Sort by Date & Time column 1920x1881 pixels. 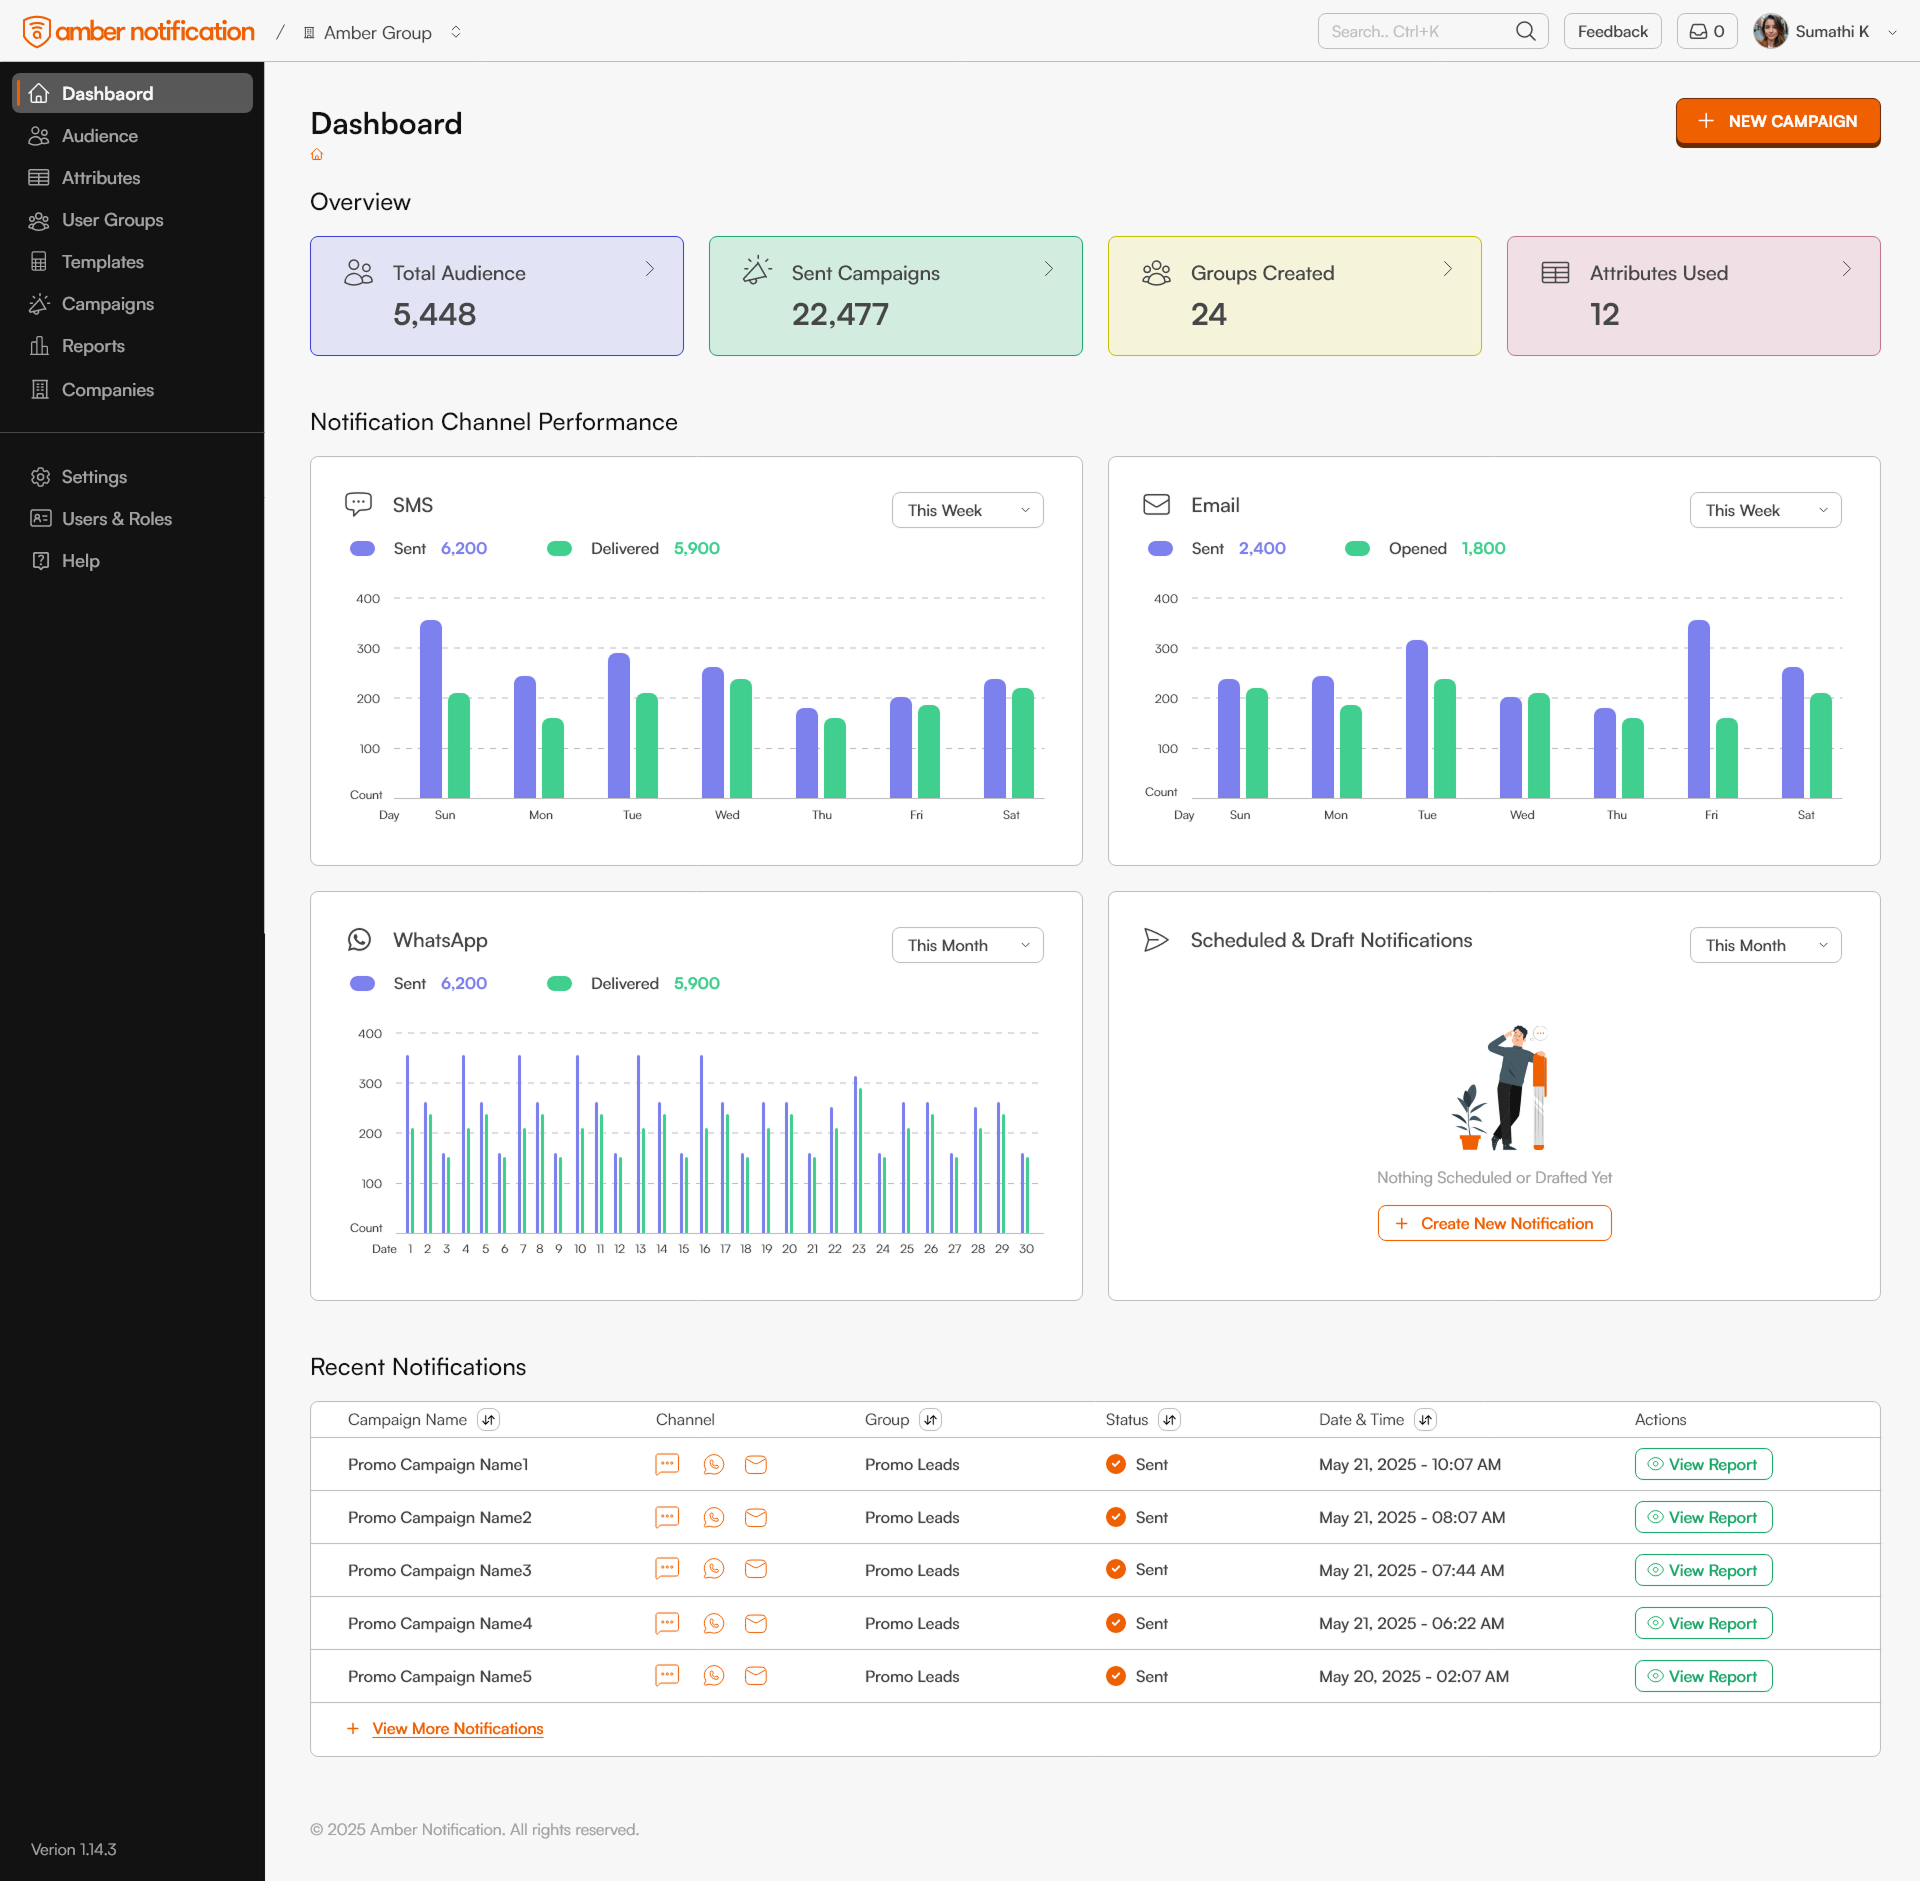[x=1425, y=1419]
